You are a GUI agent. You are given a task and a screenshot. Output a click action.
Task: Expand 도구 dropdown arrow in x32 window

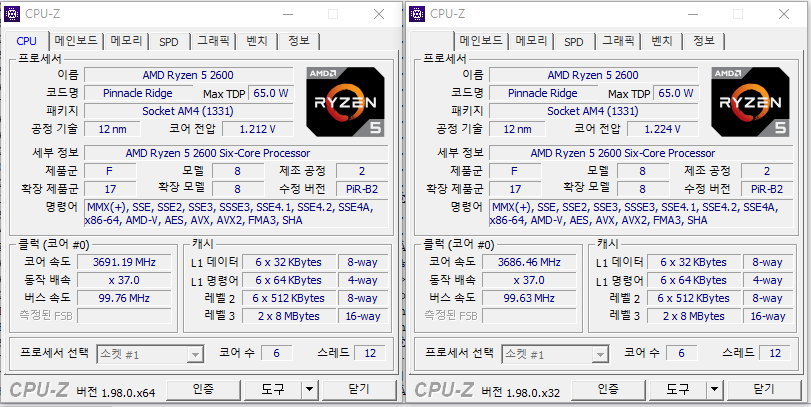click(x=714, y=389)
